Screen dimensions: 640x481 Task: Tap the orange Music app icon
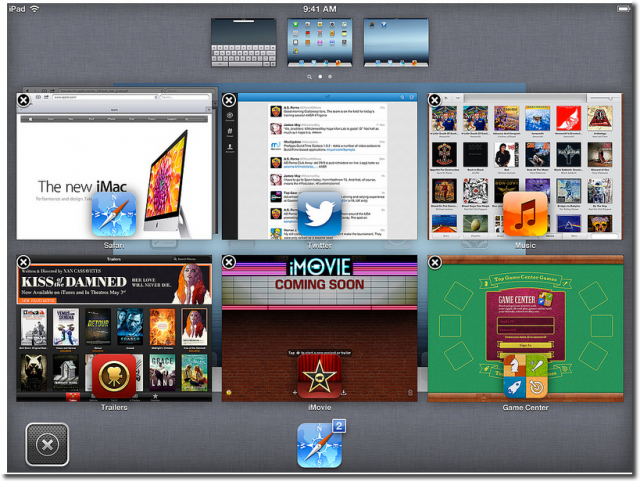[525, 214]
